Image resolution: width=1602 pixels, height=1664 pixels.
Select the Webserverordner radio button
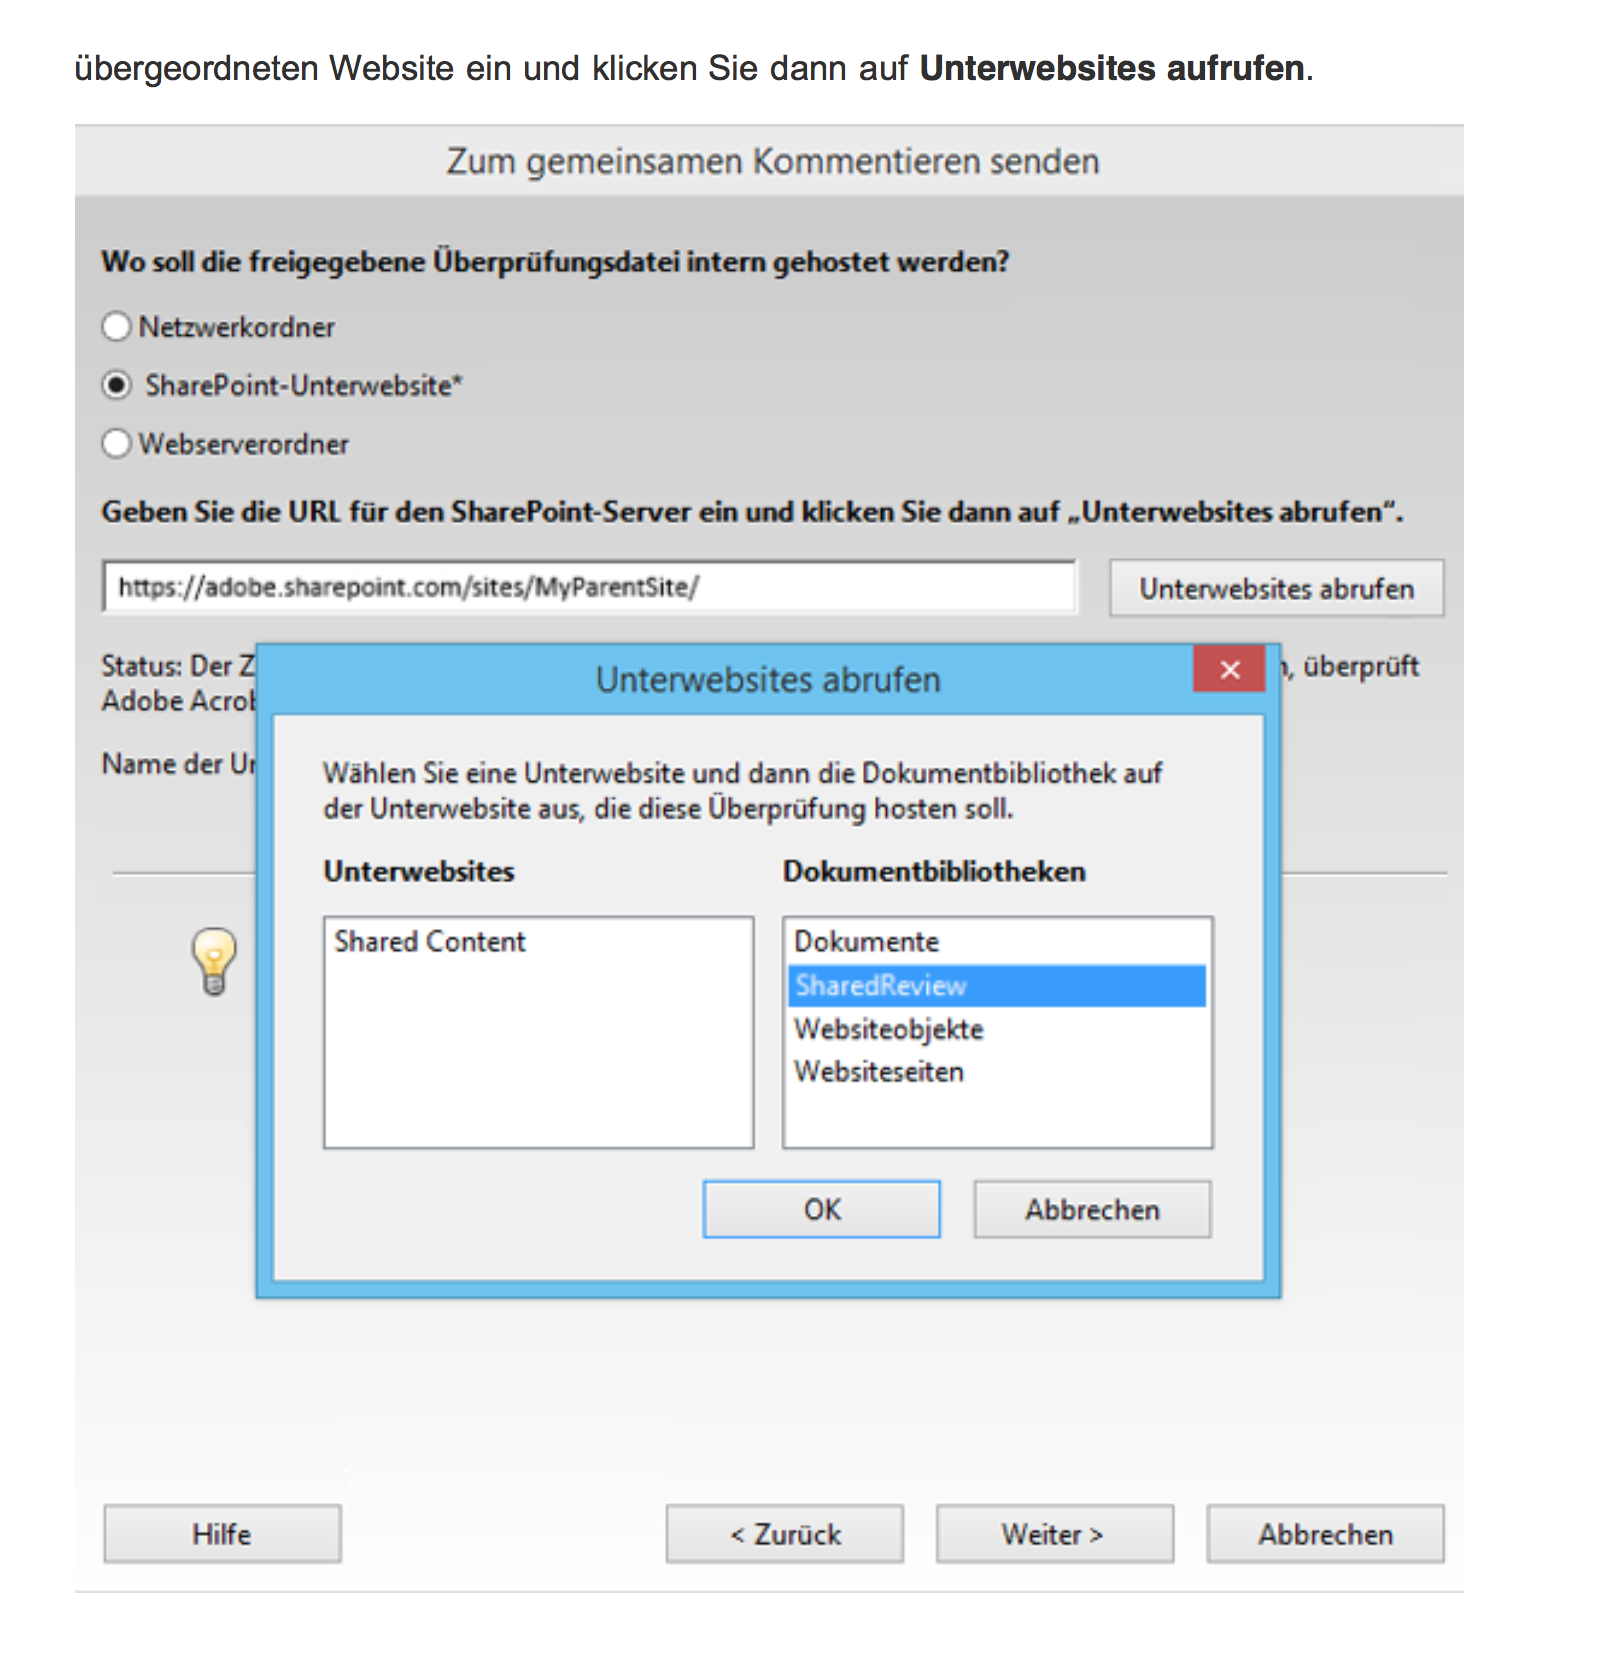117,443
